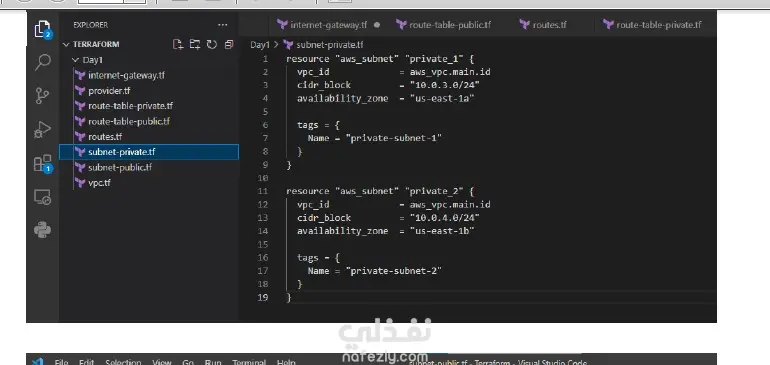The width and height of the screenshot is (770, 365).
Task: Open the Explorer view in activity bar
Action: tap(43, 29)
